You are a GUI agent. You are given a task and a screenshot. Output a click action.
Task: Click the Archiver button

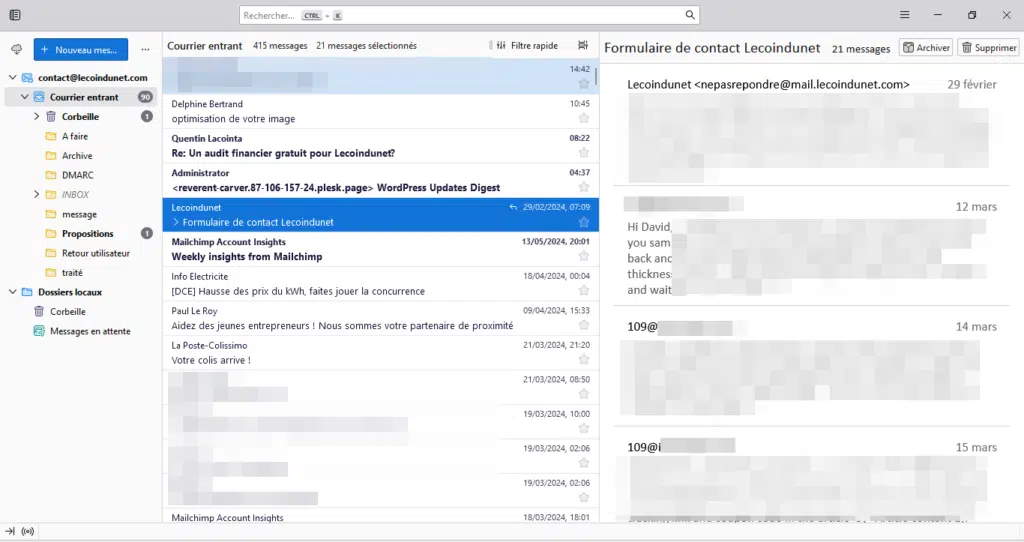926,48
